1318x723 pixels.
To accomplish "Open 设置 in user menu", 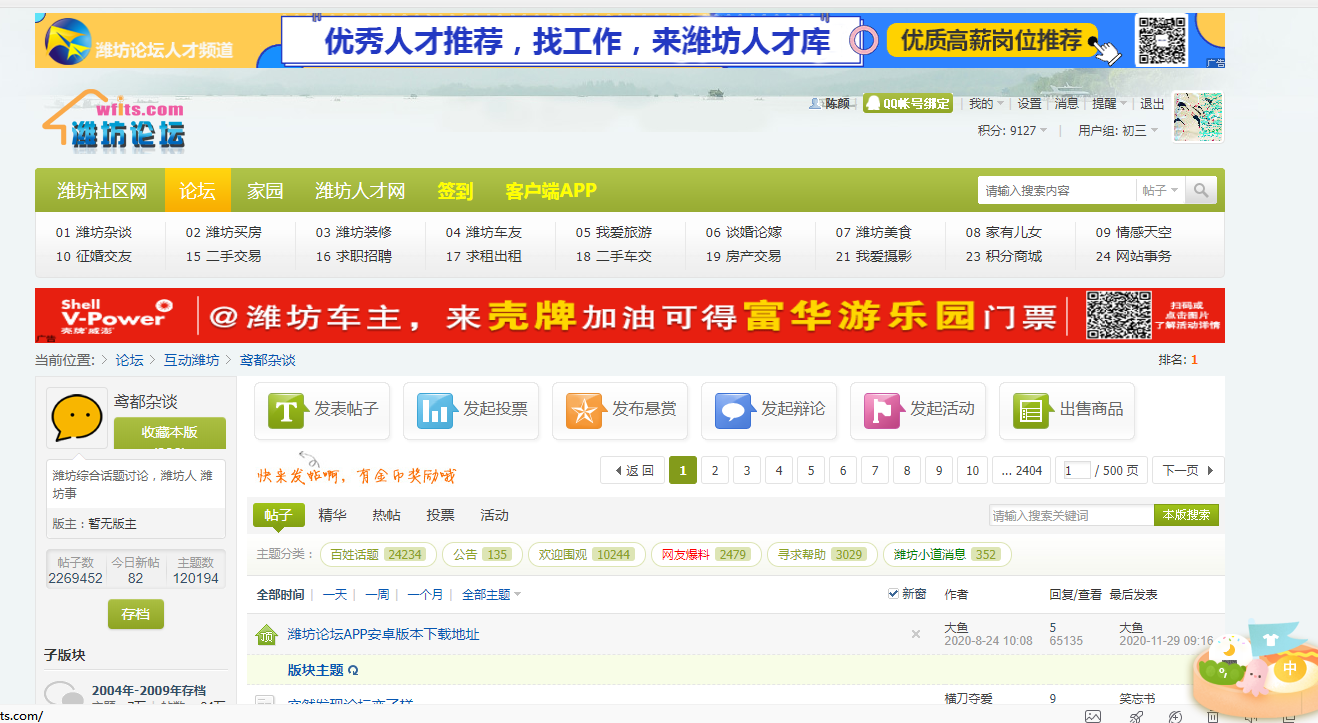I will coord(1029,103).
